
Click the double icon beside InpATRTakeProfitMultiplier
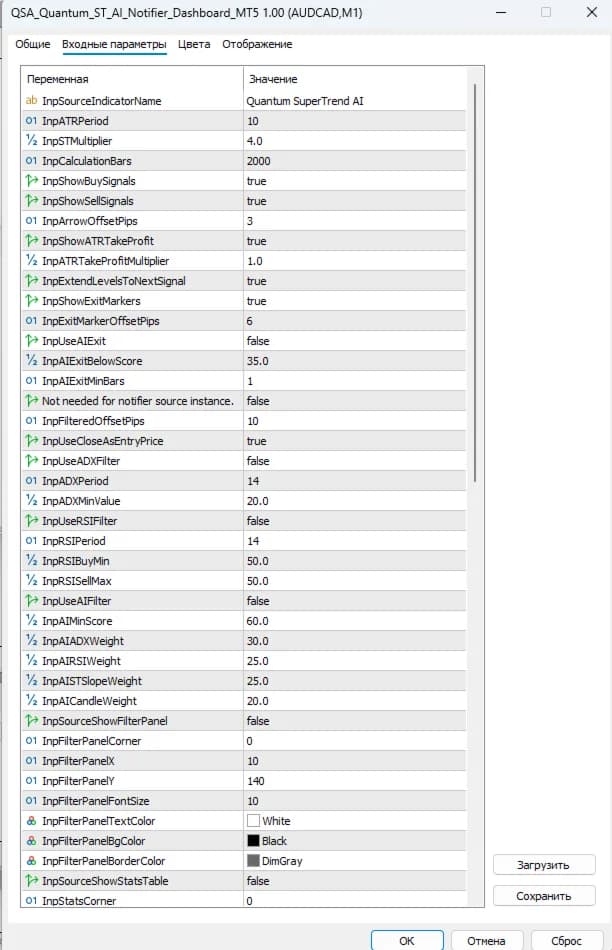tap(32, 261)
